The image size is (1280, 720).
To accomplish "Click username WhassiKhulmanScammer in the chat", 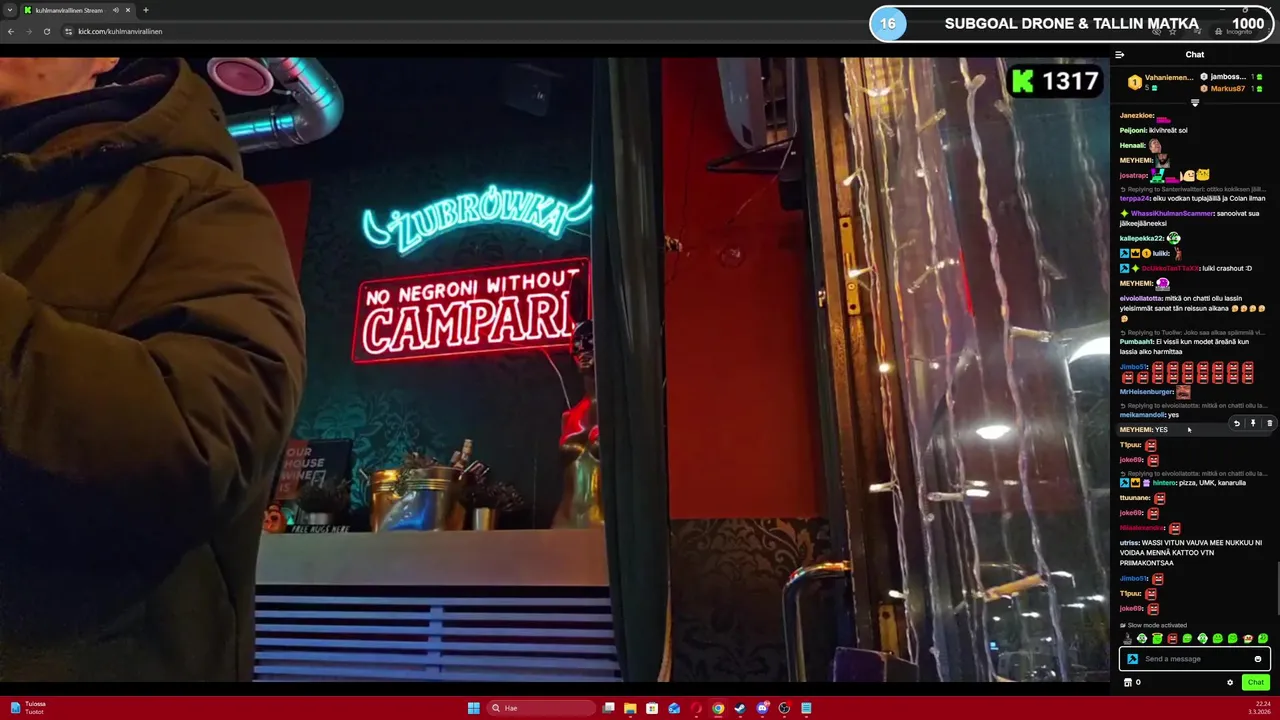I will (1171, 213).
